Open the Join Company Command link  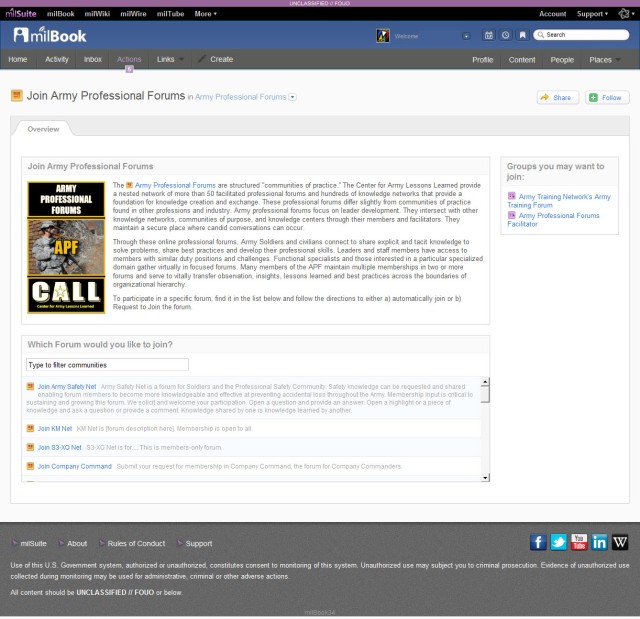pos(74,466)
